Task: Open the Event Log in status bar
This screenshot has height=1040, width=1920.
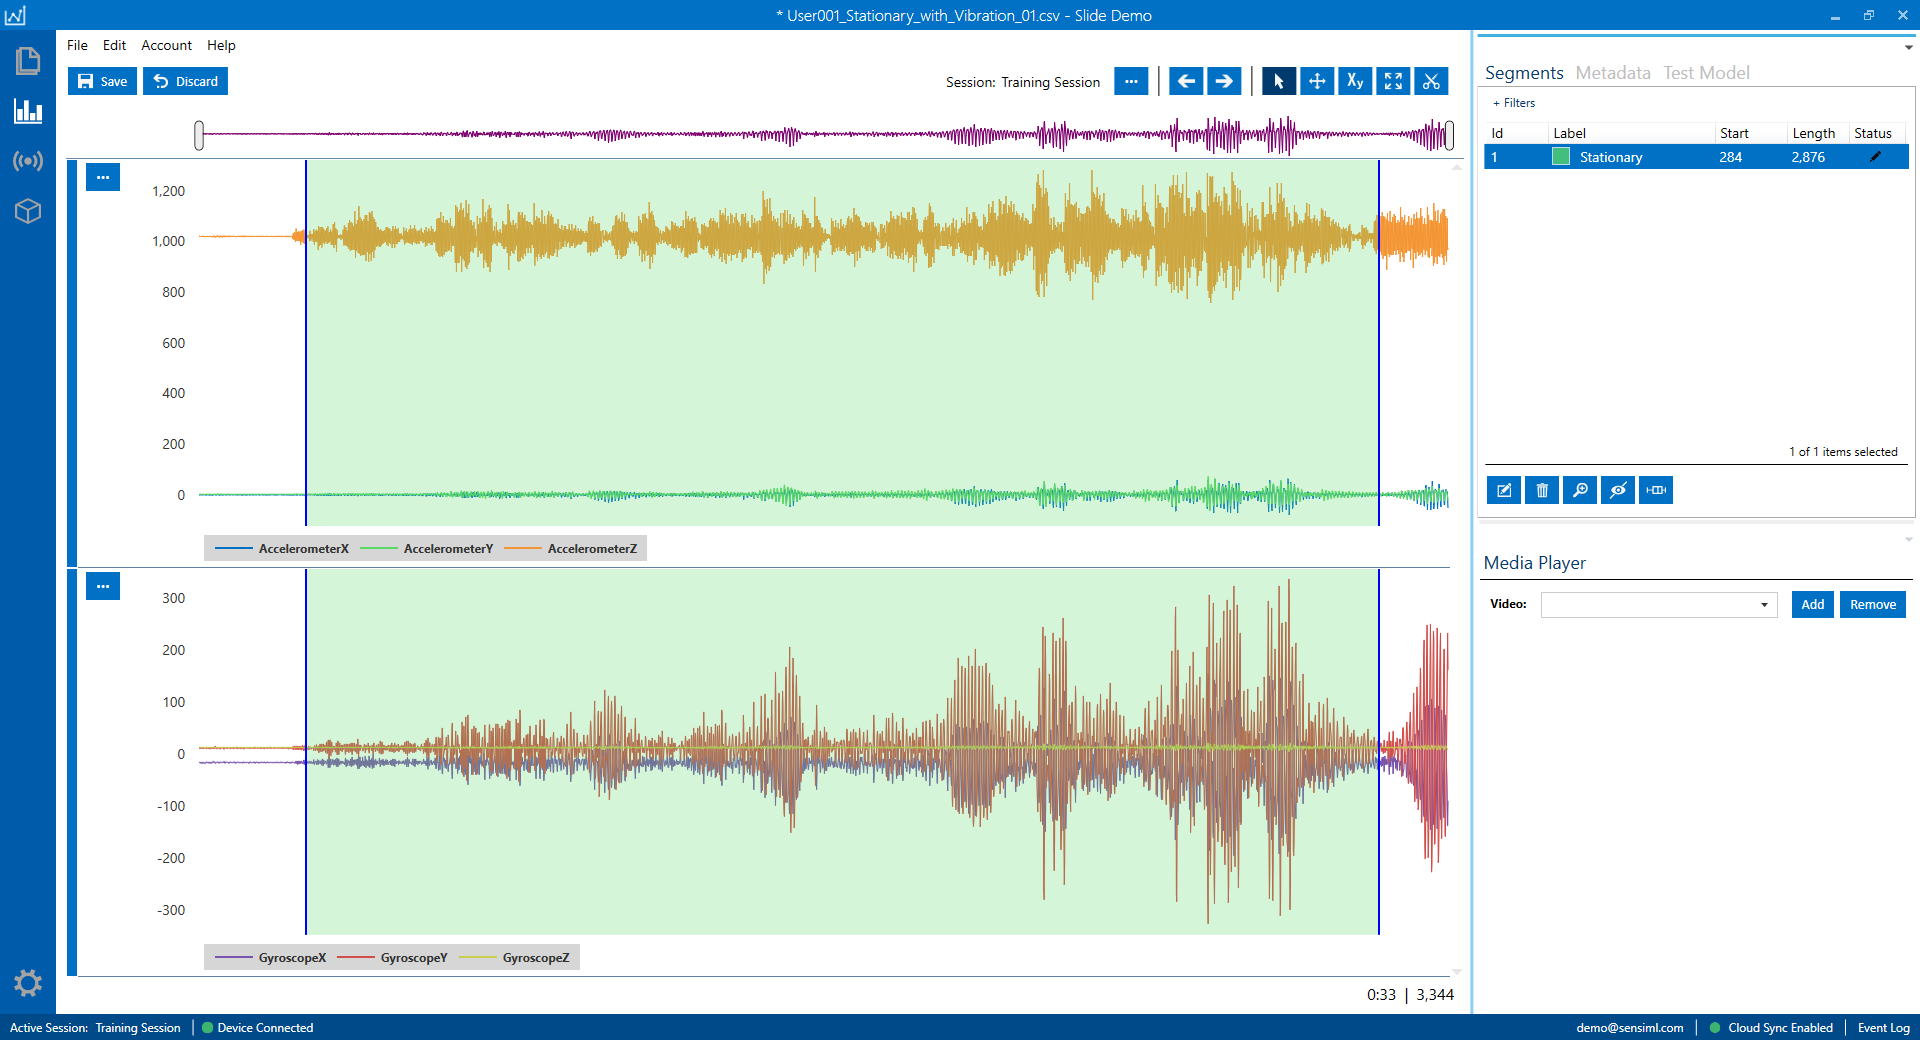Action: click(1883, 1028)
